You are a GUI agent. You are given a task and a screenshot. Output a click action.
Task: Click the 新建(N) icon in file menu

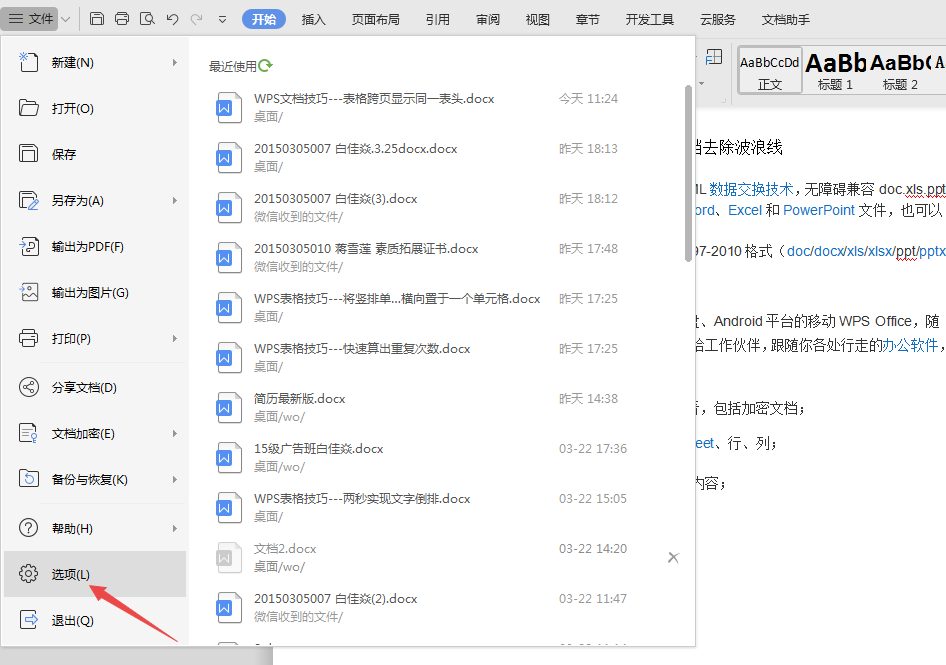(x=28, y=62)
